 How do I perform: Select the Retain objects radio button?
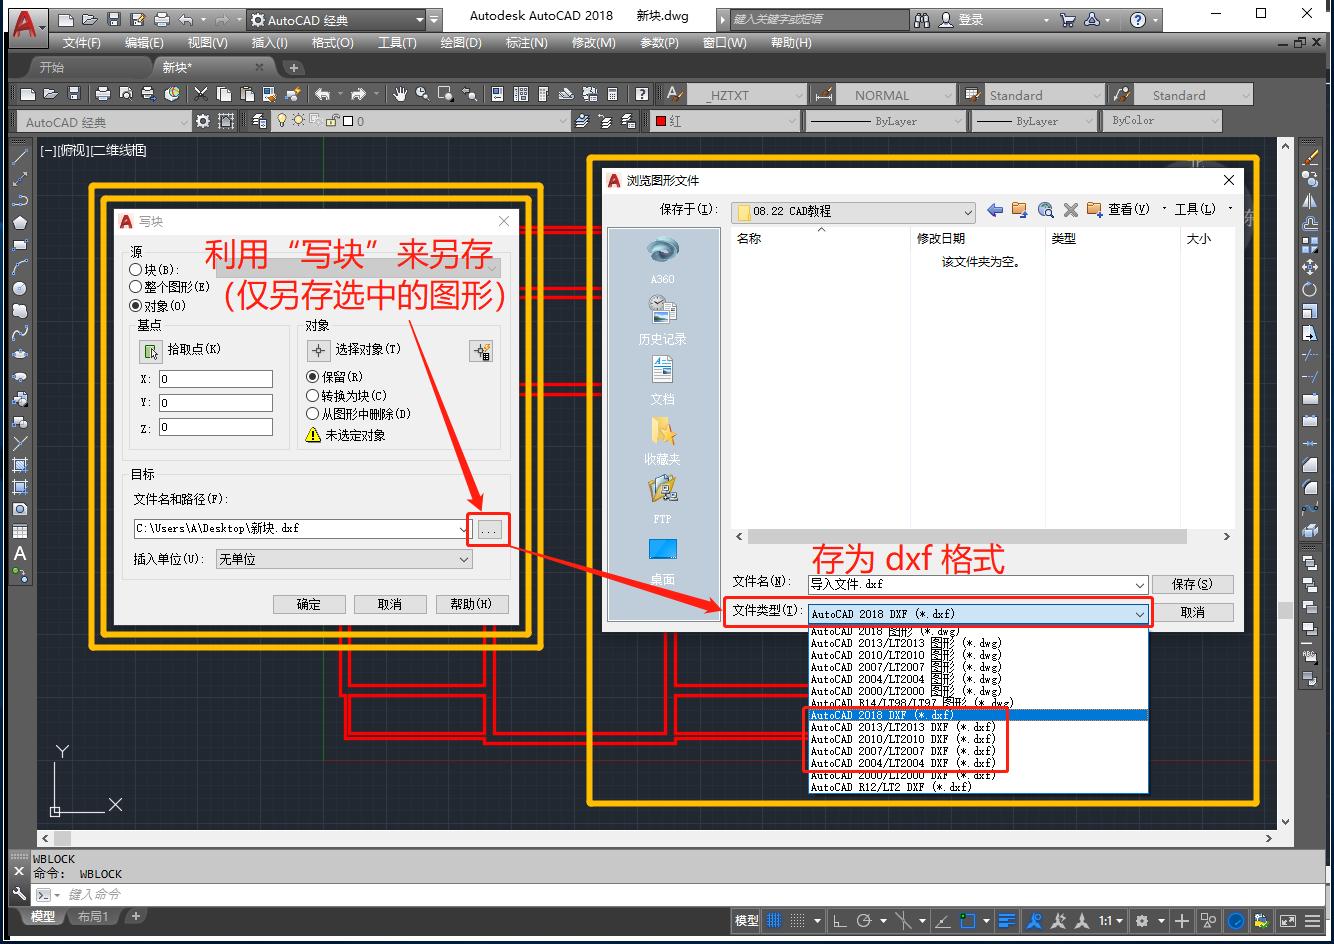coord(313,377)
